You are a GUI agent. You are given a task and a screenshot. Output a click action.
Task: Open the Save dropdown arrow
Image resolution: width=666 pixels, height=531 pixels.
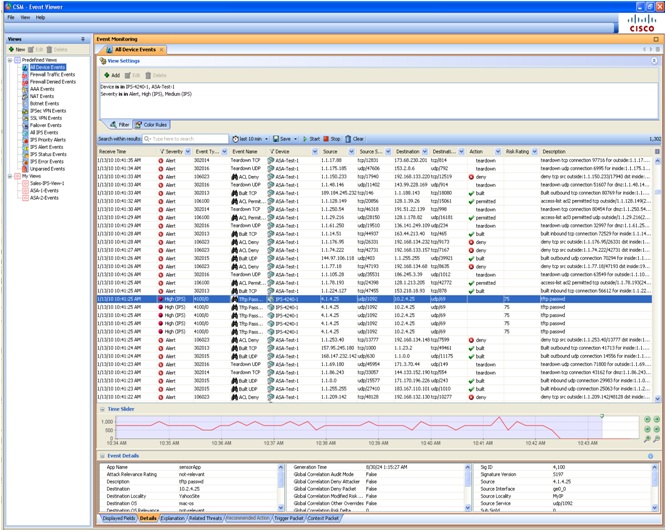[x=295, y=139]
